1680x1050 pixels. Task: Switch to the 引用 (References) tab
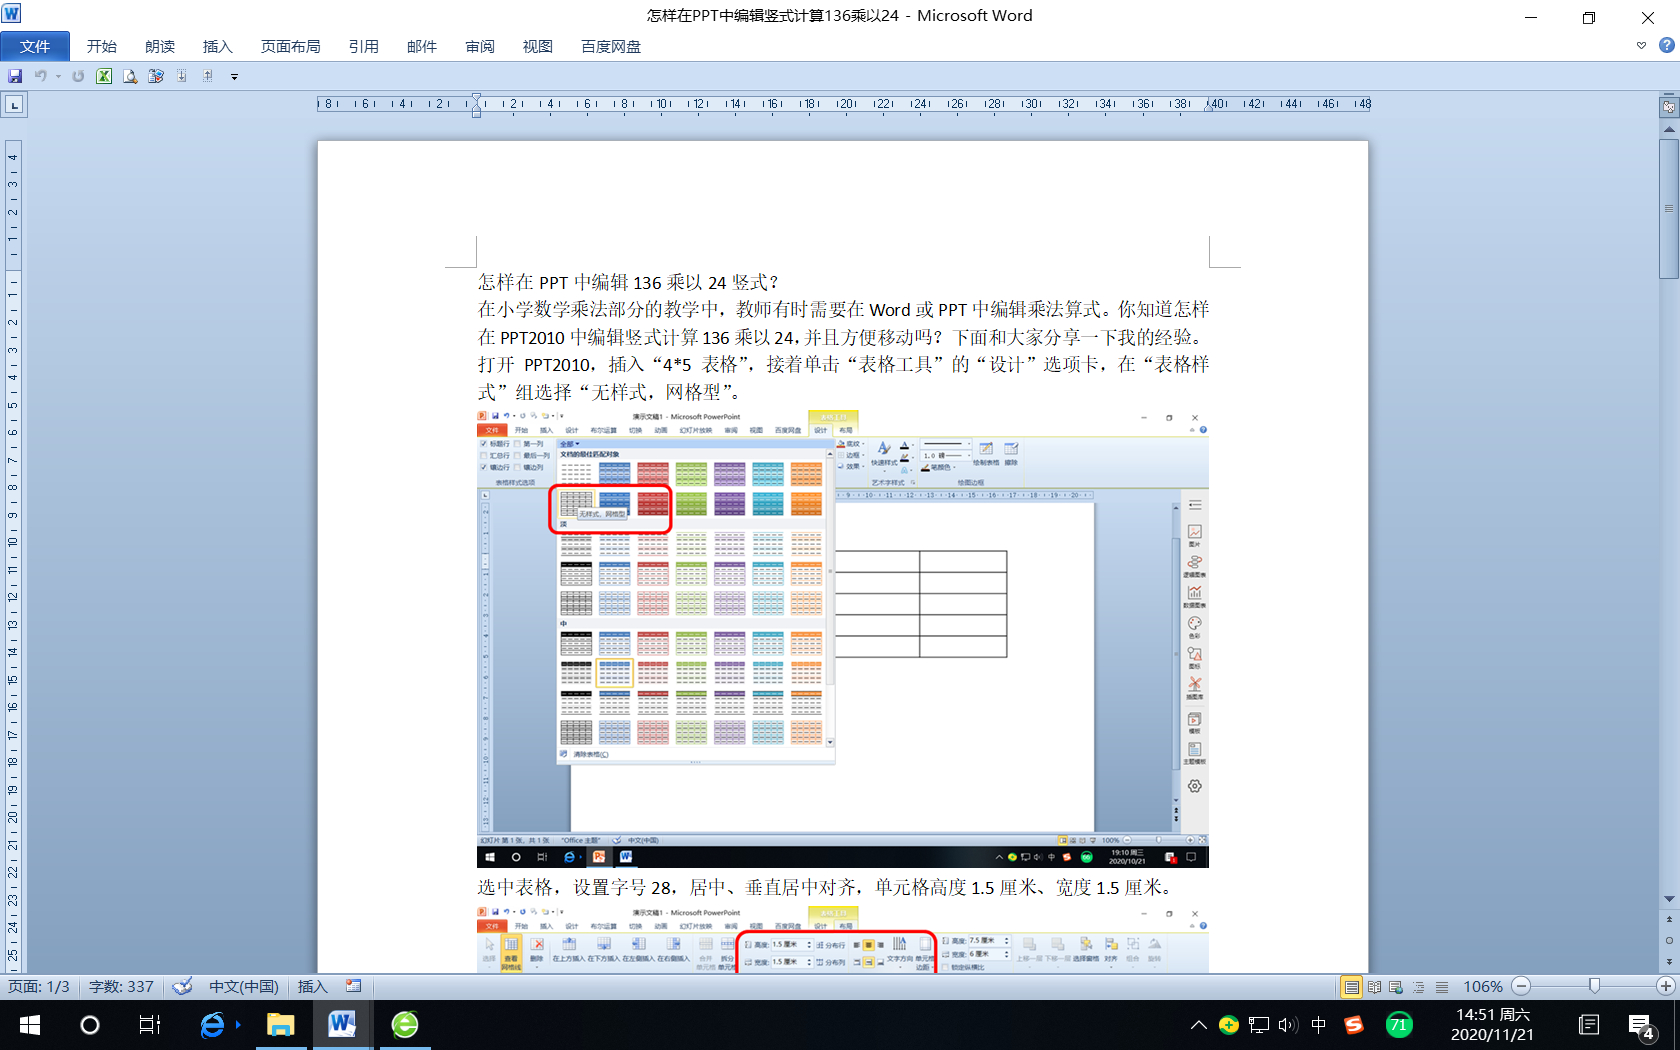pyautogui.click(x=363, y=46)
